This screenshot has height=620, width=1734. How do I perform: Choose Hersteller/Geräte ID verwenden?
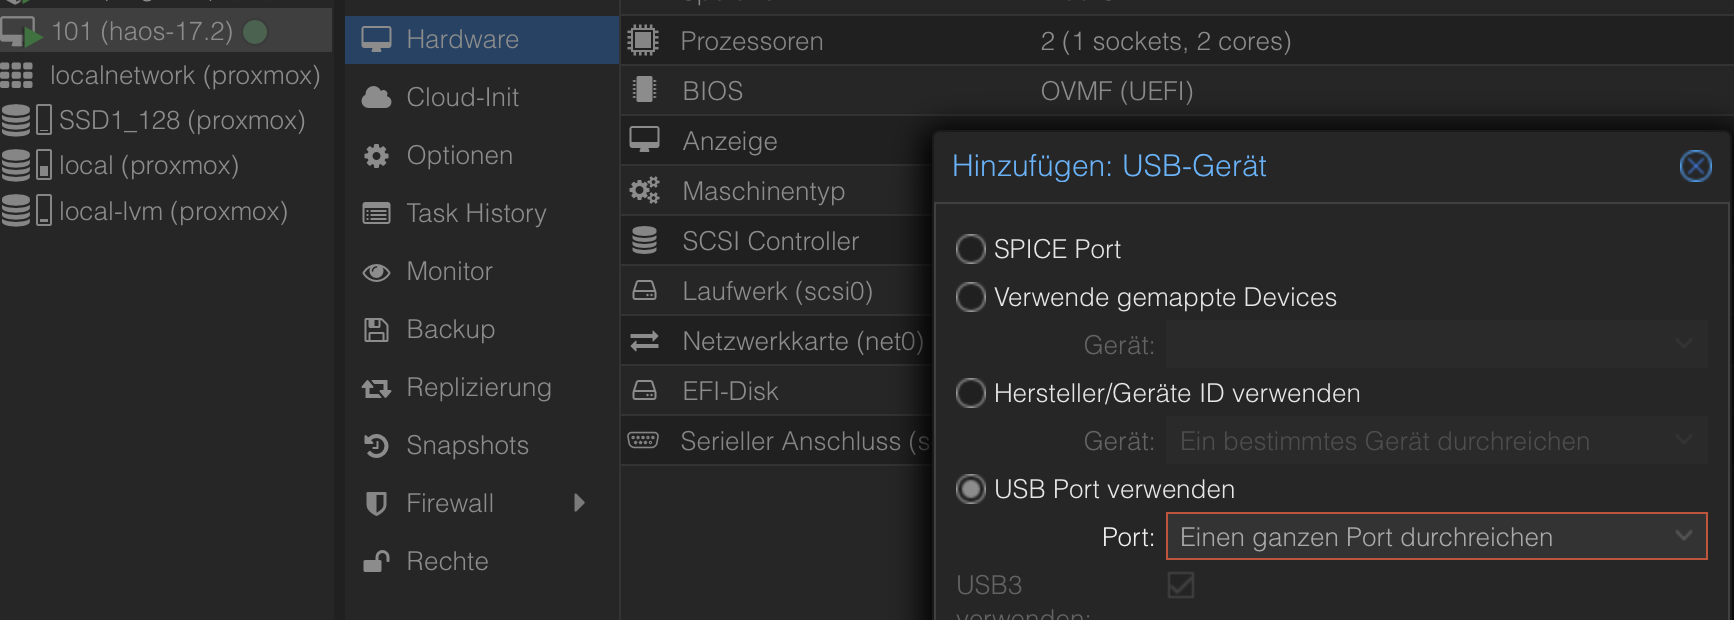click(970, 393)
